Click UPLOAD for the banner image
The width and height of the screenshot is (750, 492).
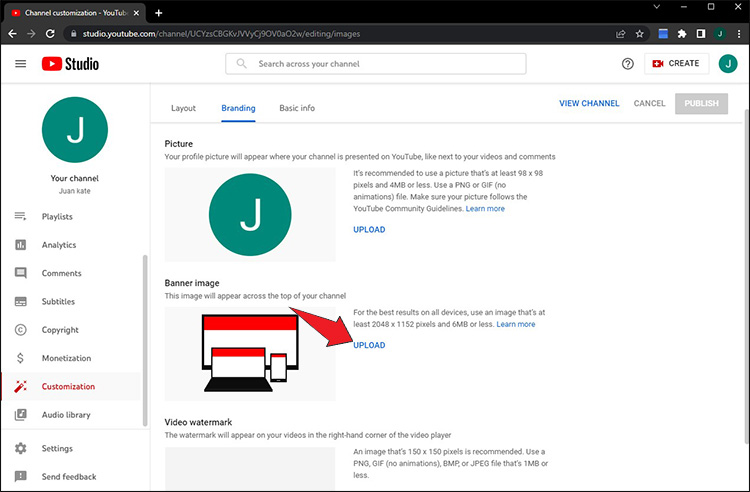point(369,345)
